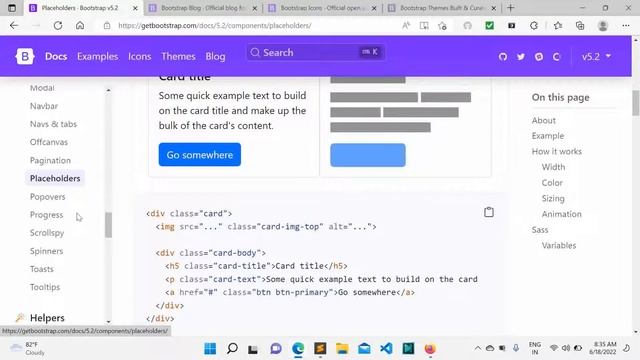
Task: Open Blog in the navbar
Action: click(x=215, y=56)
